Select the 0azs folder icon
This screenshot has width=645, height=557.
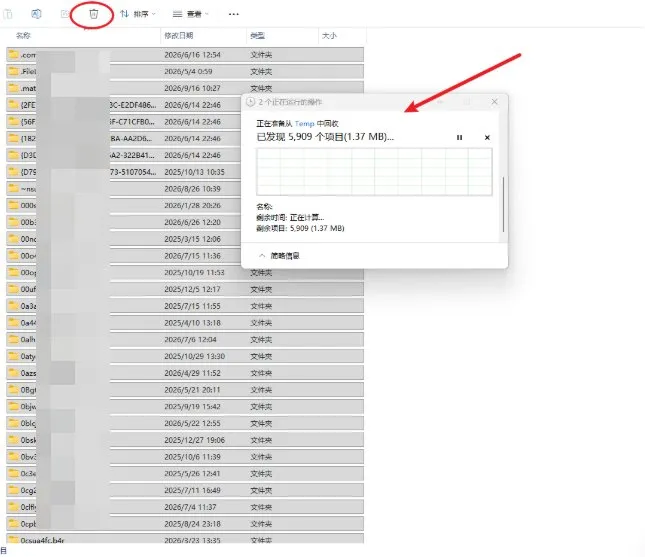14,373
